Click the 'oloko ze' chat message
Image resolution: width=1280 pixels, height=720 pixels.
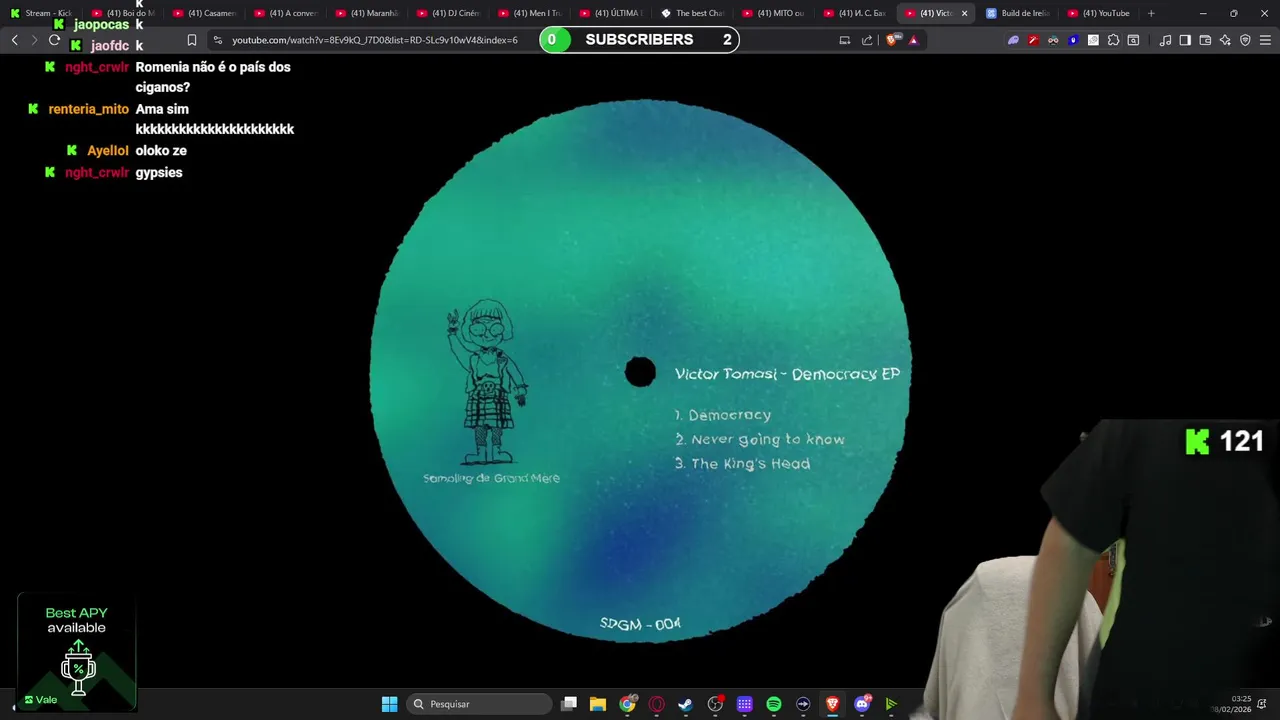(161, 151)
